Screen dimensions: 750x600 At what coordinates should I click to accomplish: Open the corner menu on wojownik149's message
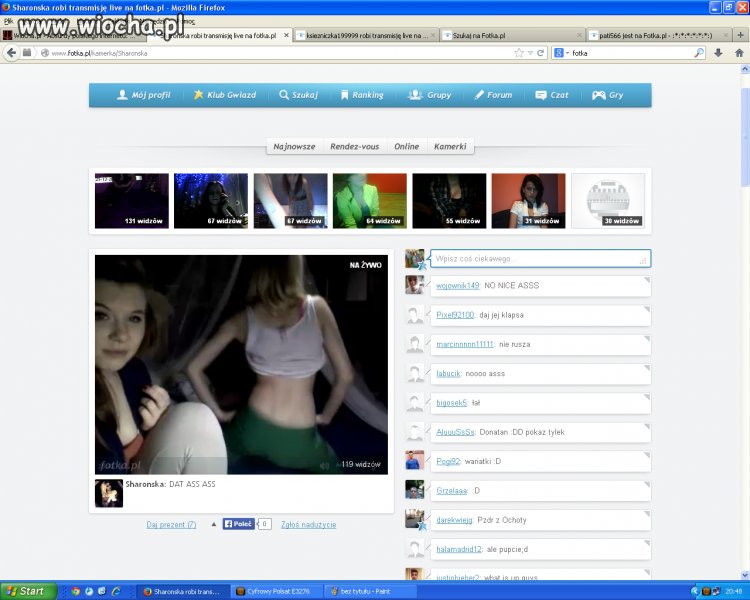[x=647, y=280]
